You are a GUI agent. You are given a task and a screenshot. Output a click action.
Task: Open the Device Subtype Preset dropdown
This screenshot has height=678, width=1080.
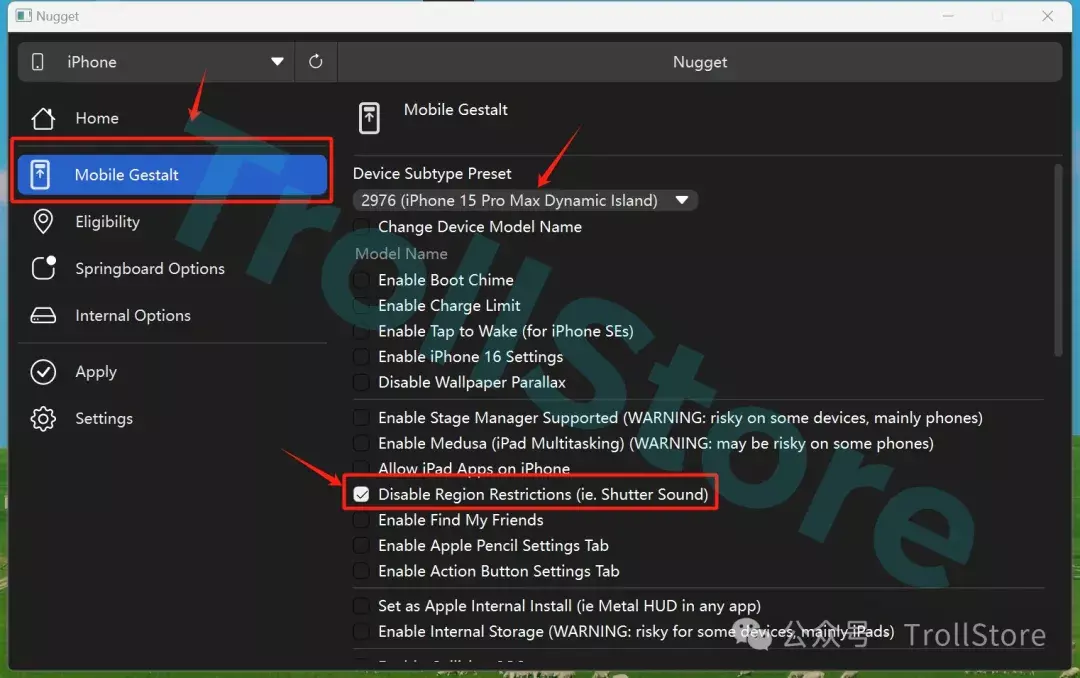[525, 201]
